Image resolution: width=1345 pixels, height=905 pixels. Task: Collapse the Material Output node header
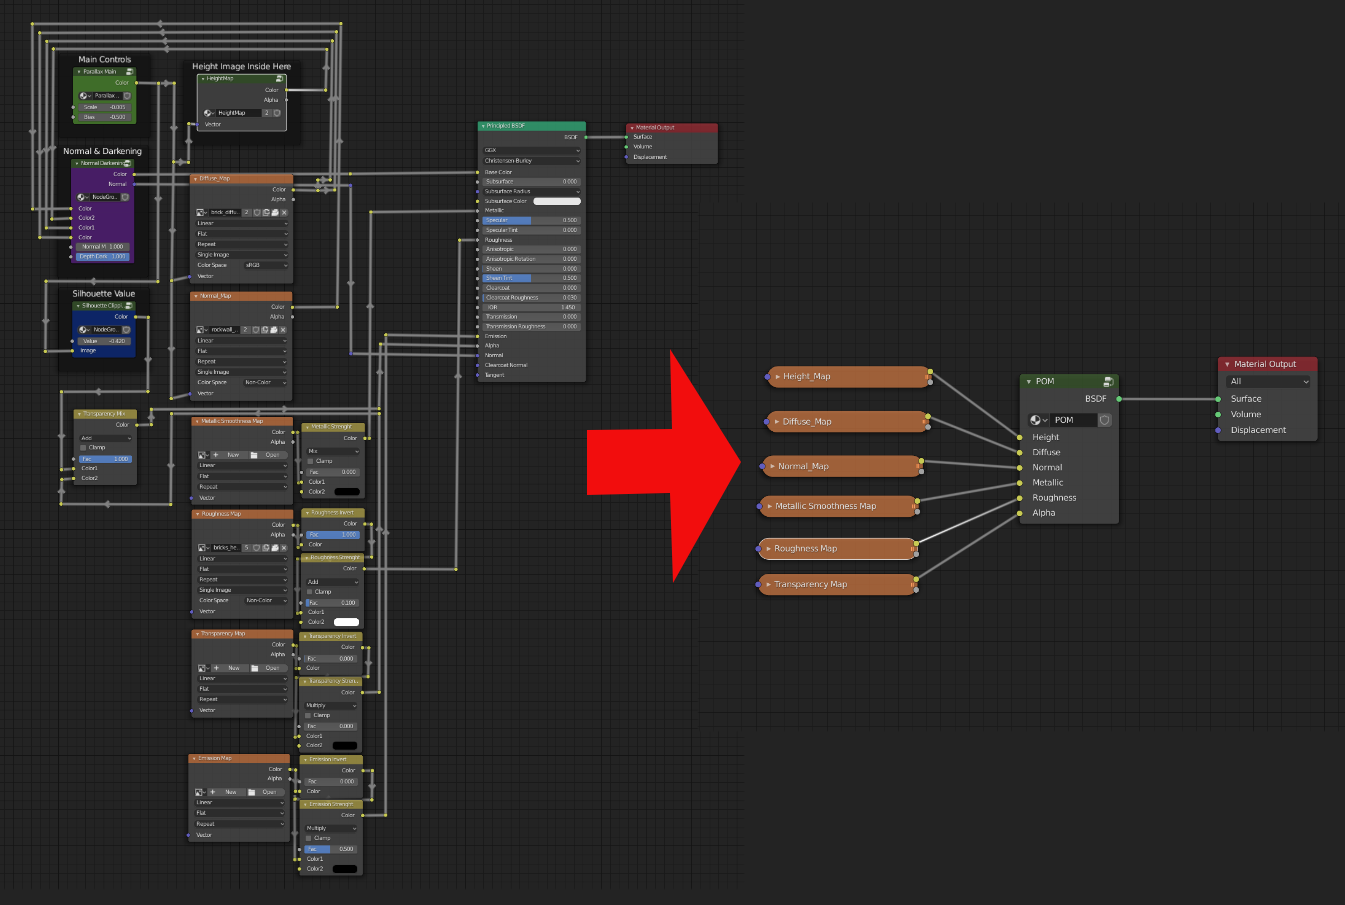(1227, 364)
